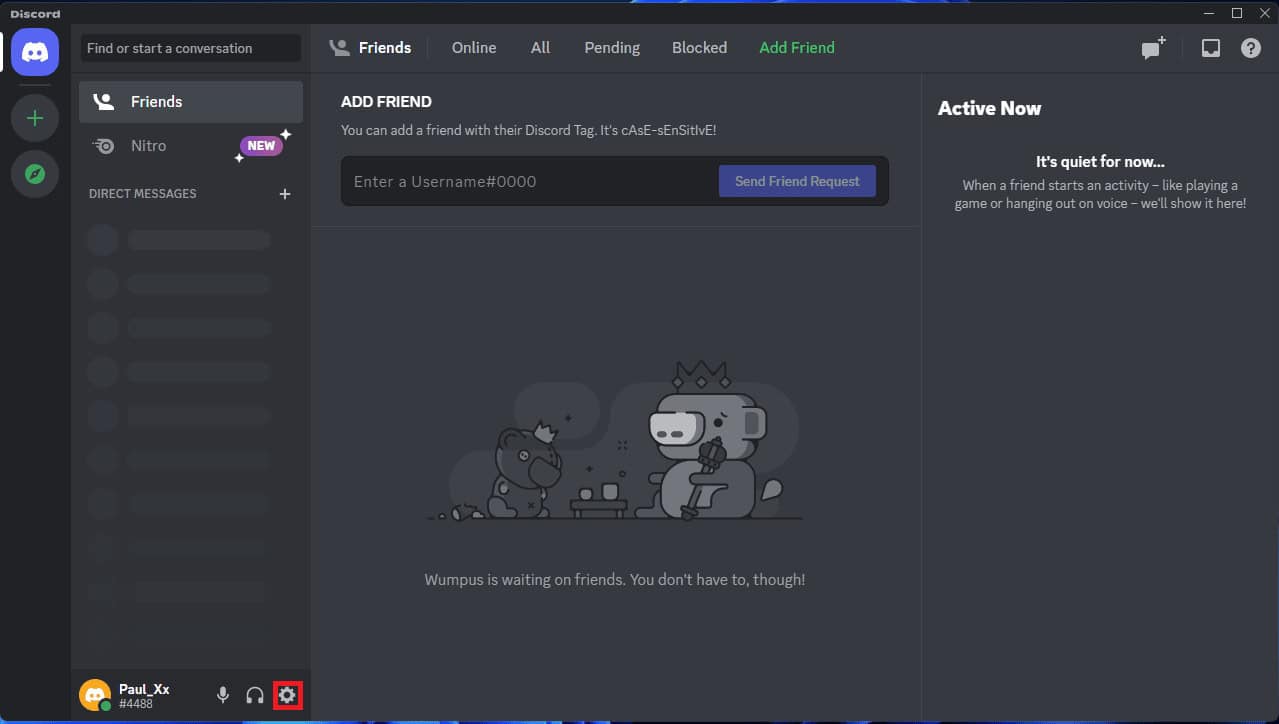The height and width of the screenshot is (724, 1279).
Task: Click the Paul_Xx username text
Action: pos(144,689)
